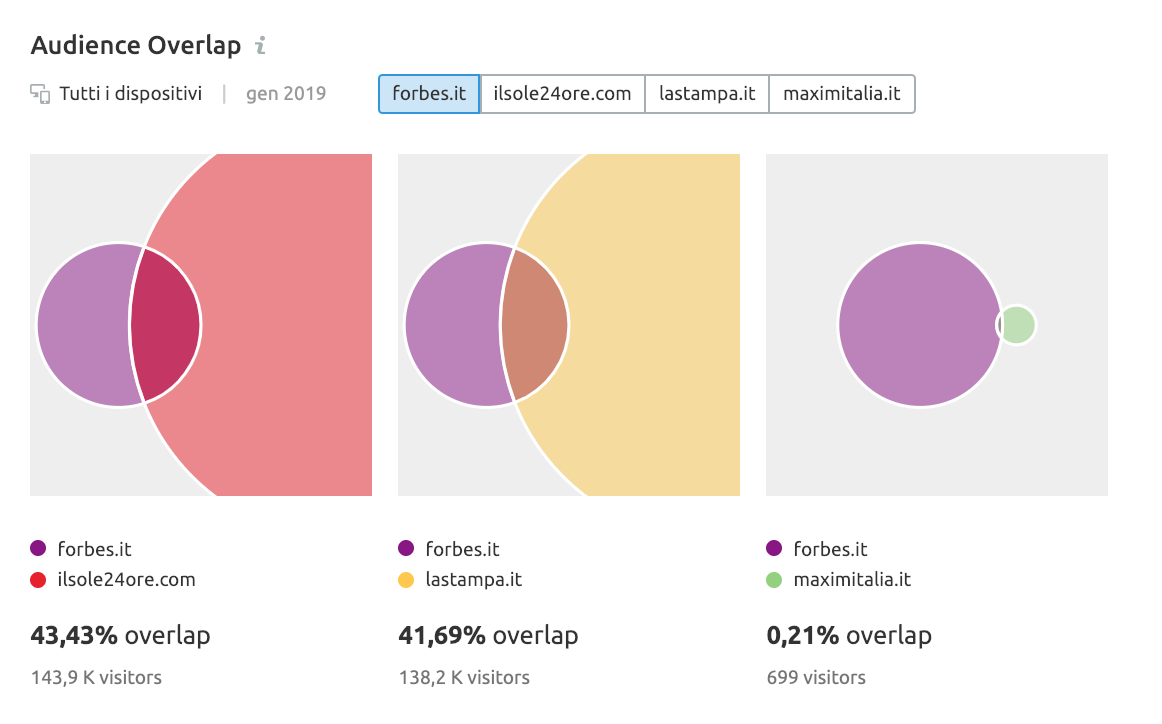
Task: Click the maximitalia.it legend label
Action: point(852,580)
